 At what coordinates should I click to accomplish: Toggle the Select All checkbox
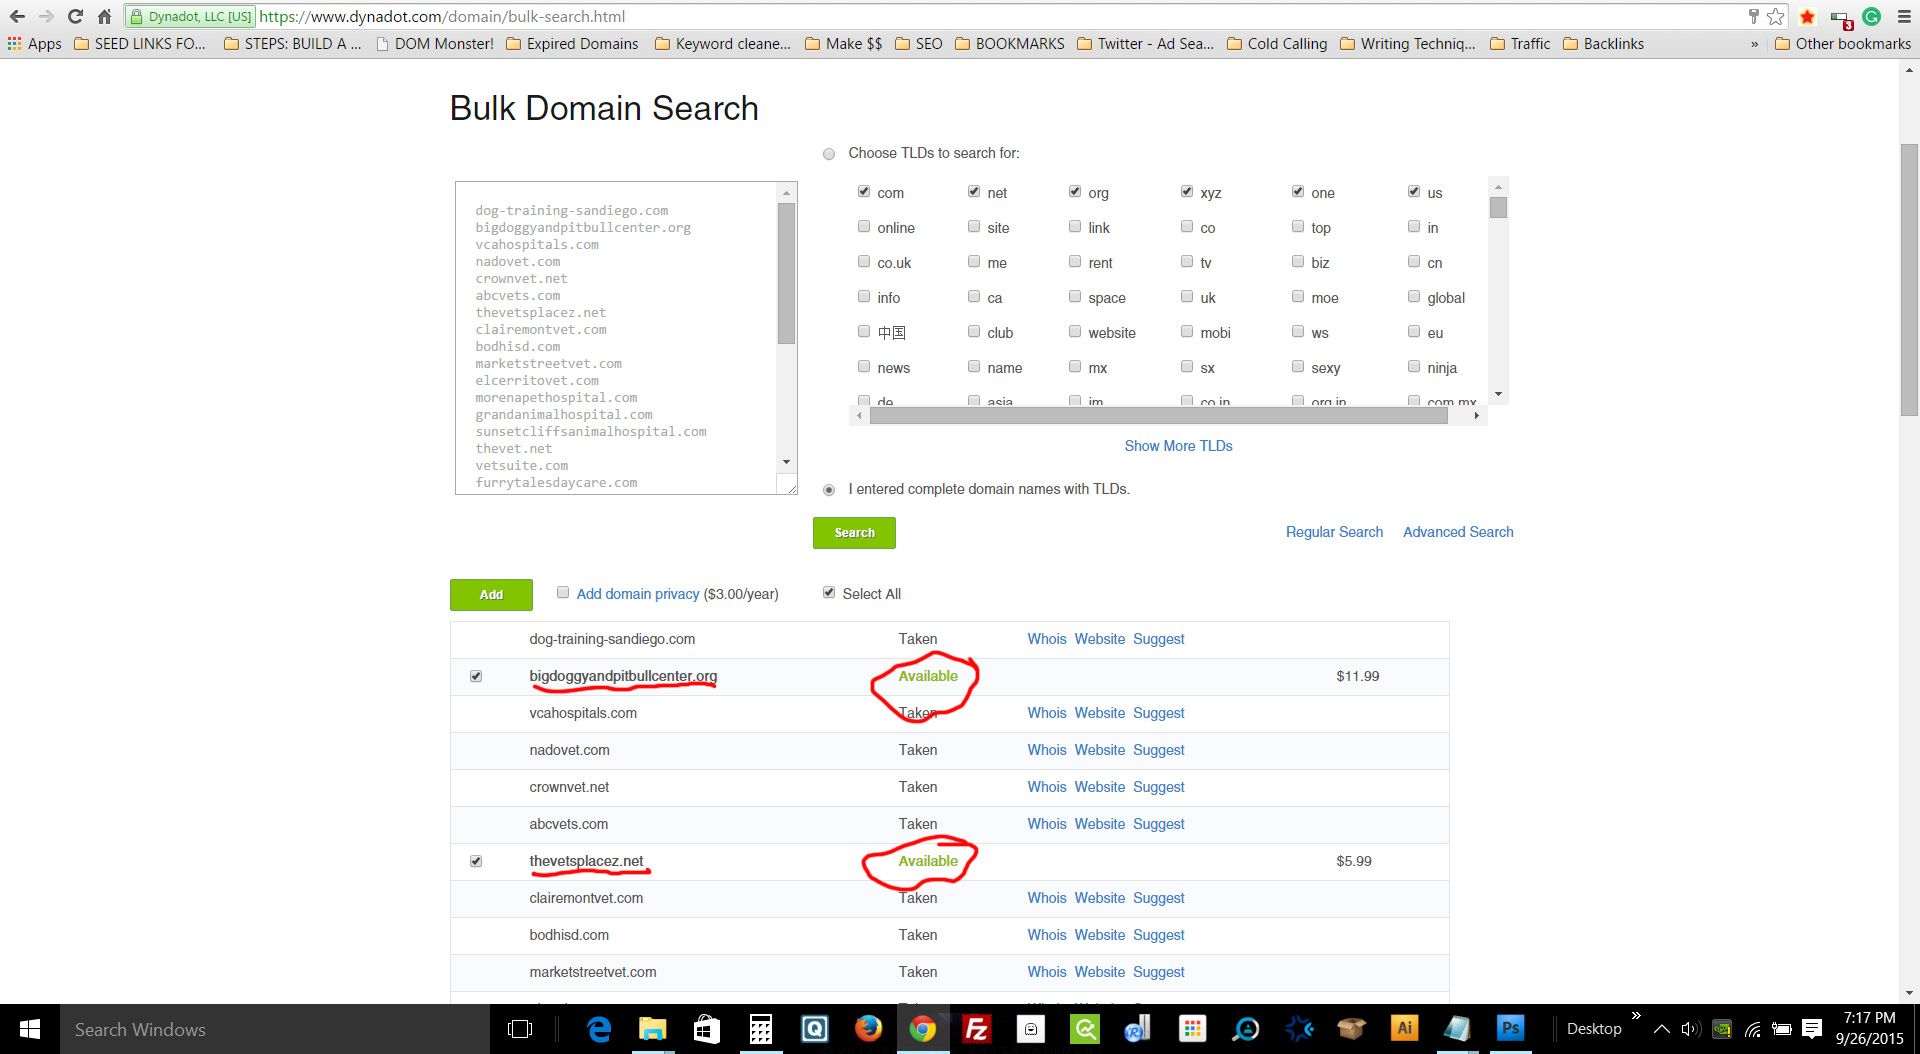coord(829,592)
